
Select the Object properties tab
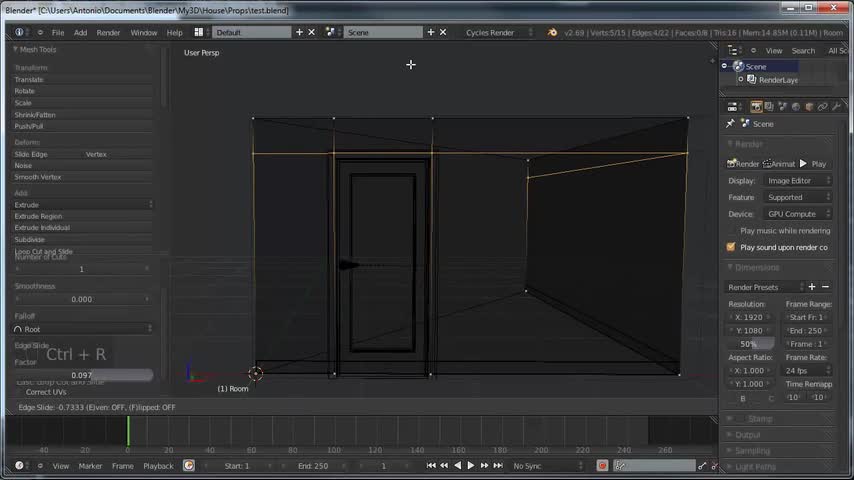click(x=809, y=107)
